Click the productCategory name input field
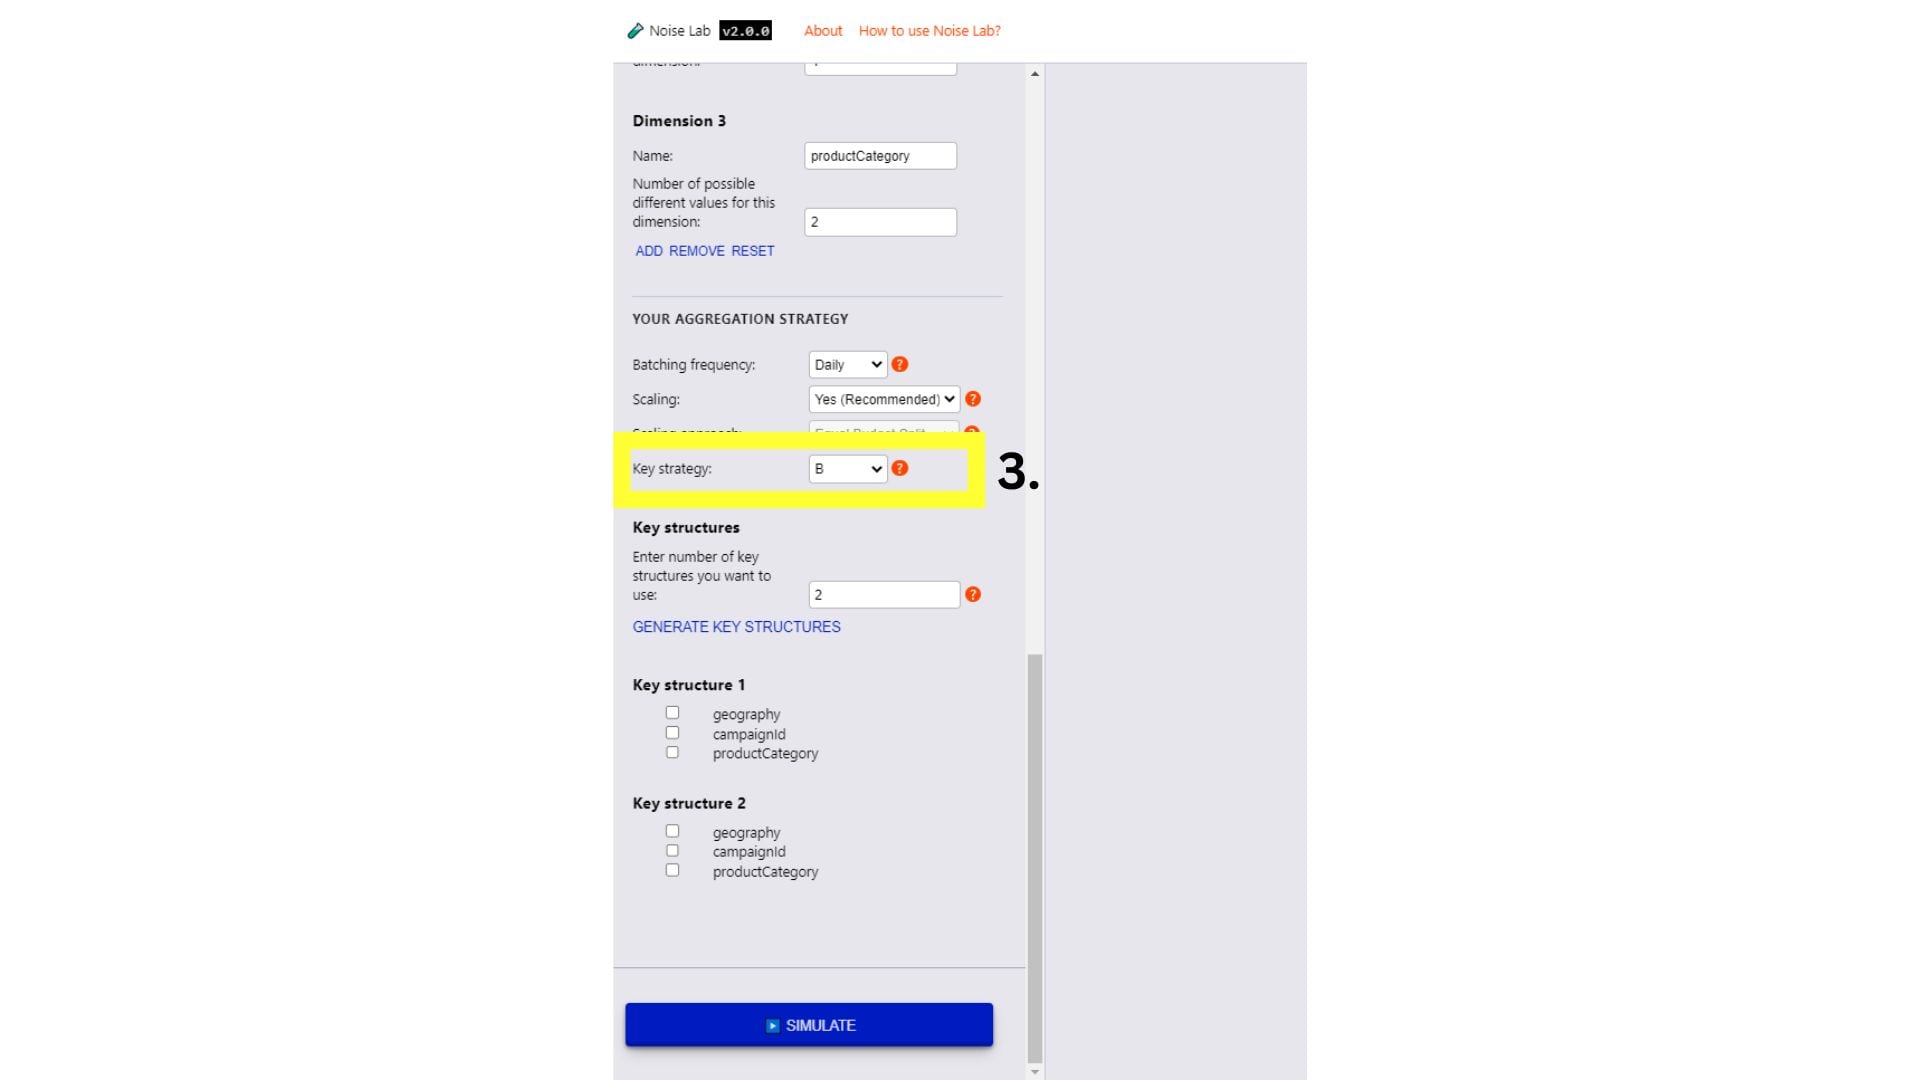 click(881, 156)
